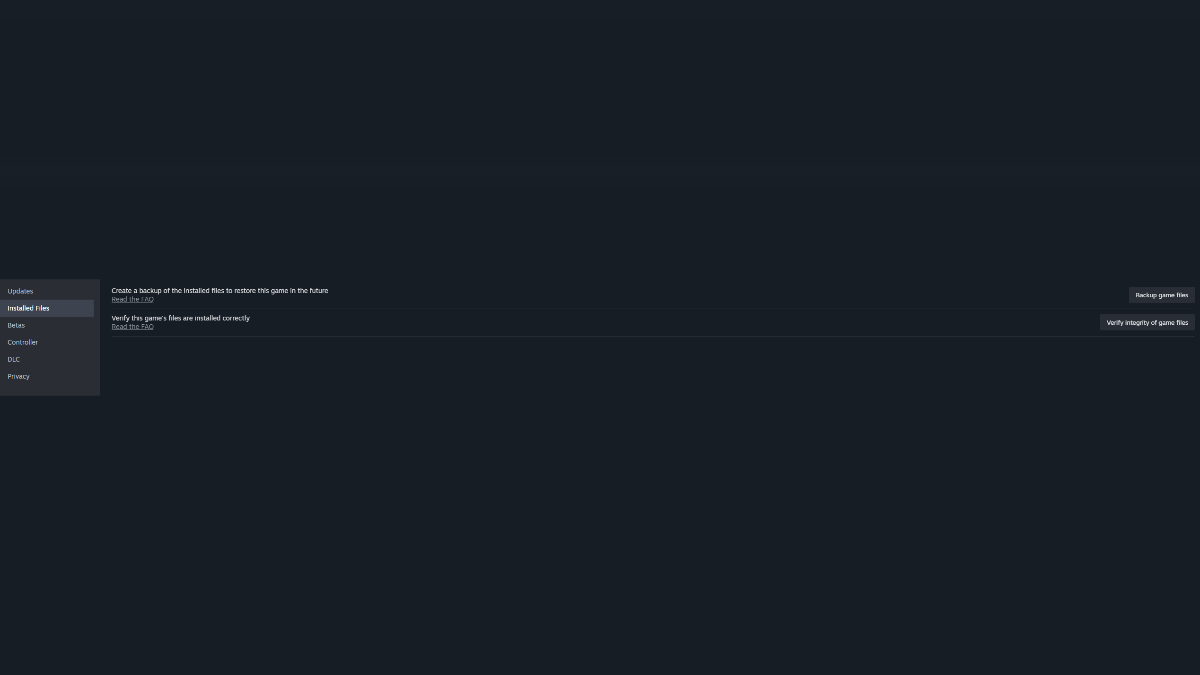Screen dimensions: 1200x675
Task: Start a backup of the installed game files
Action: coord(1161,295)
